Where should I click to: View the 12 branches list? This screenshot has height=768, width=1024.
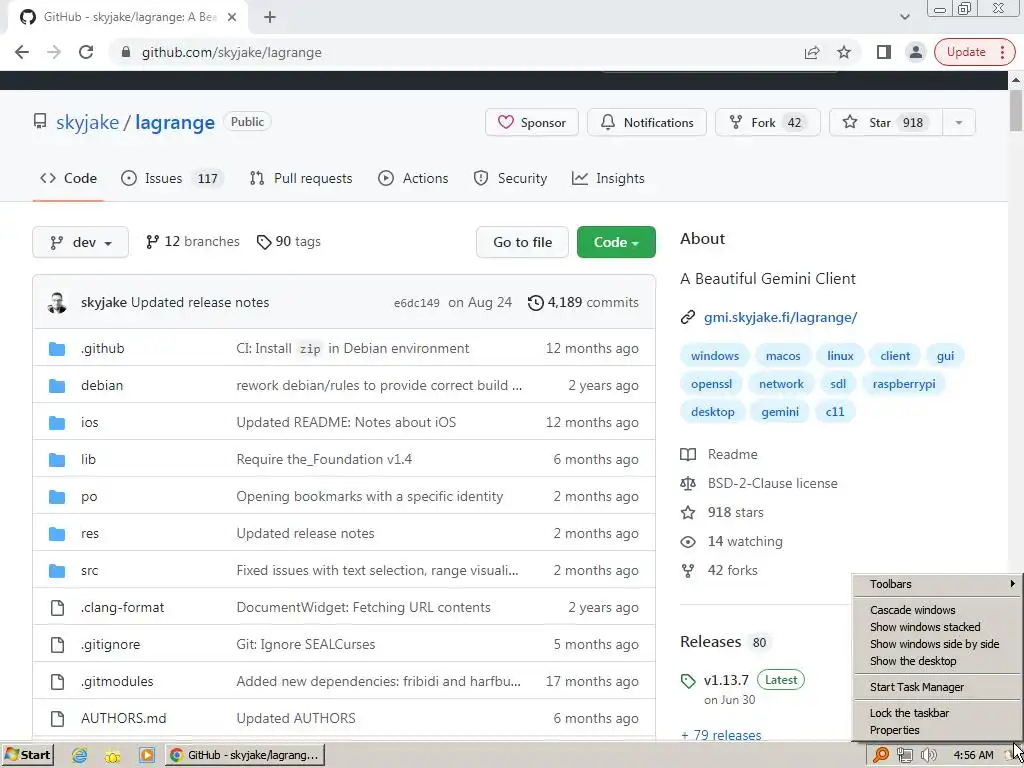pyautogui.click(x=193, y=242)
